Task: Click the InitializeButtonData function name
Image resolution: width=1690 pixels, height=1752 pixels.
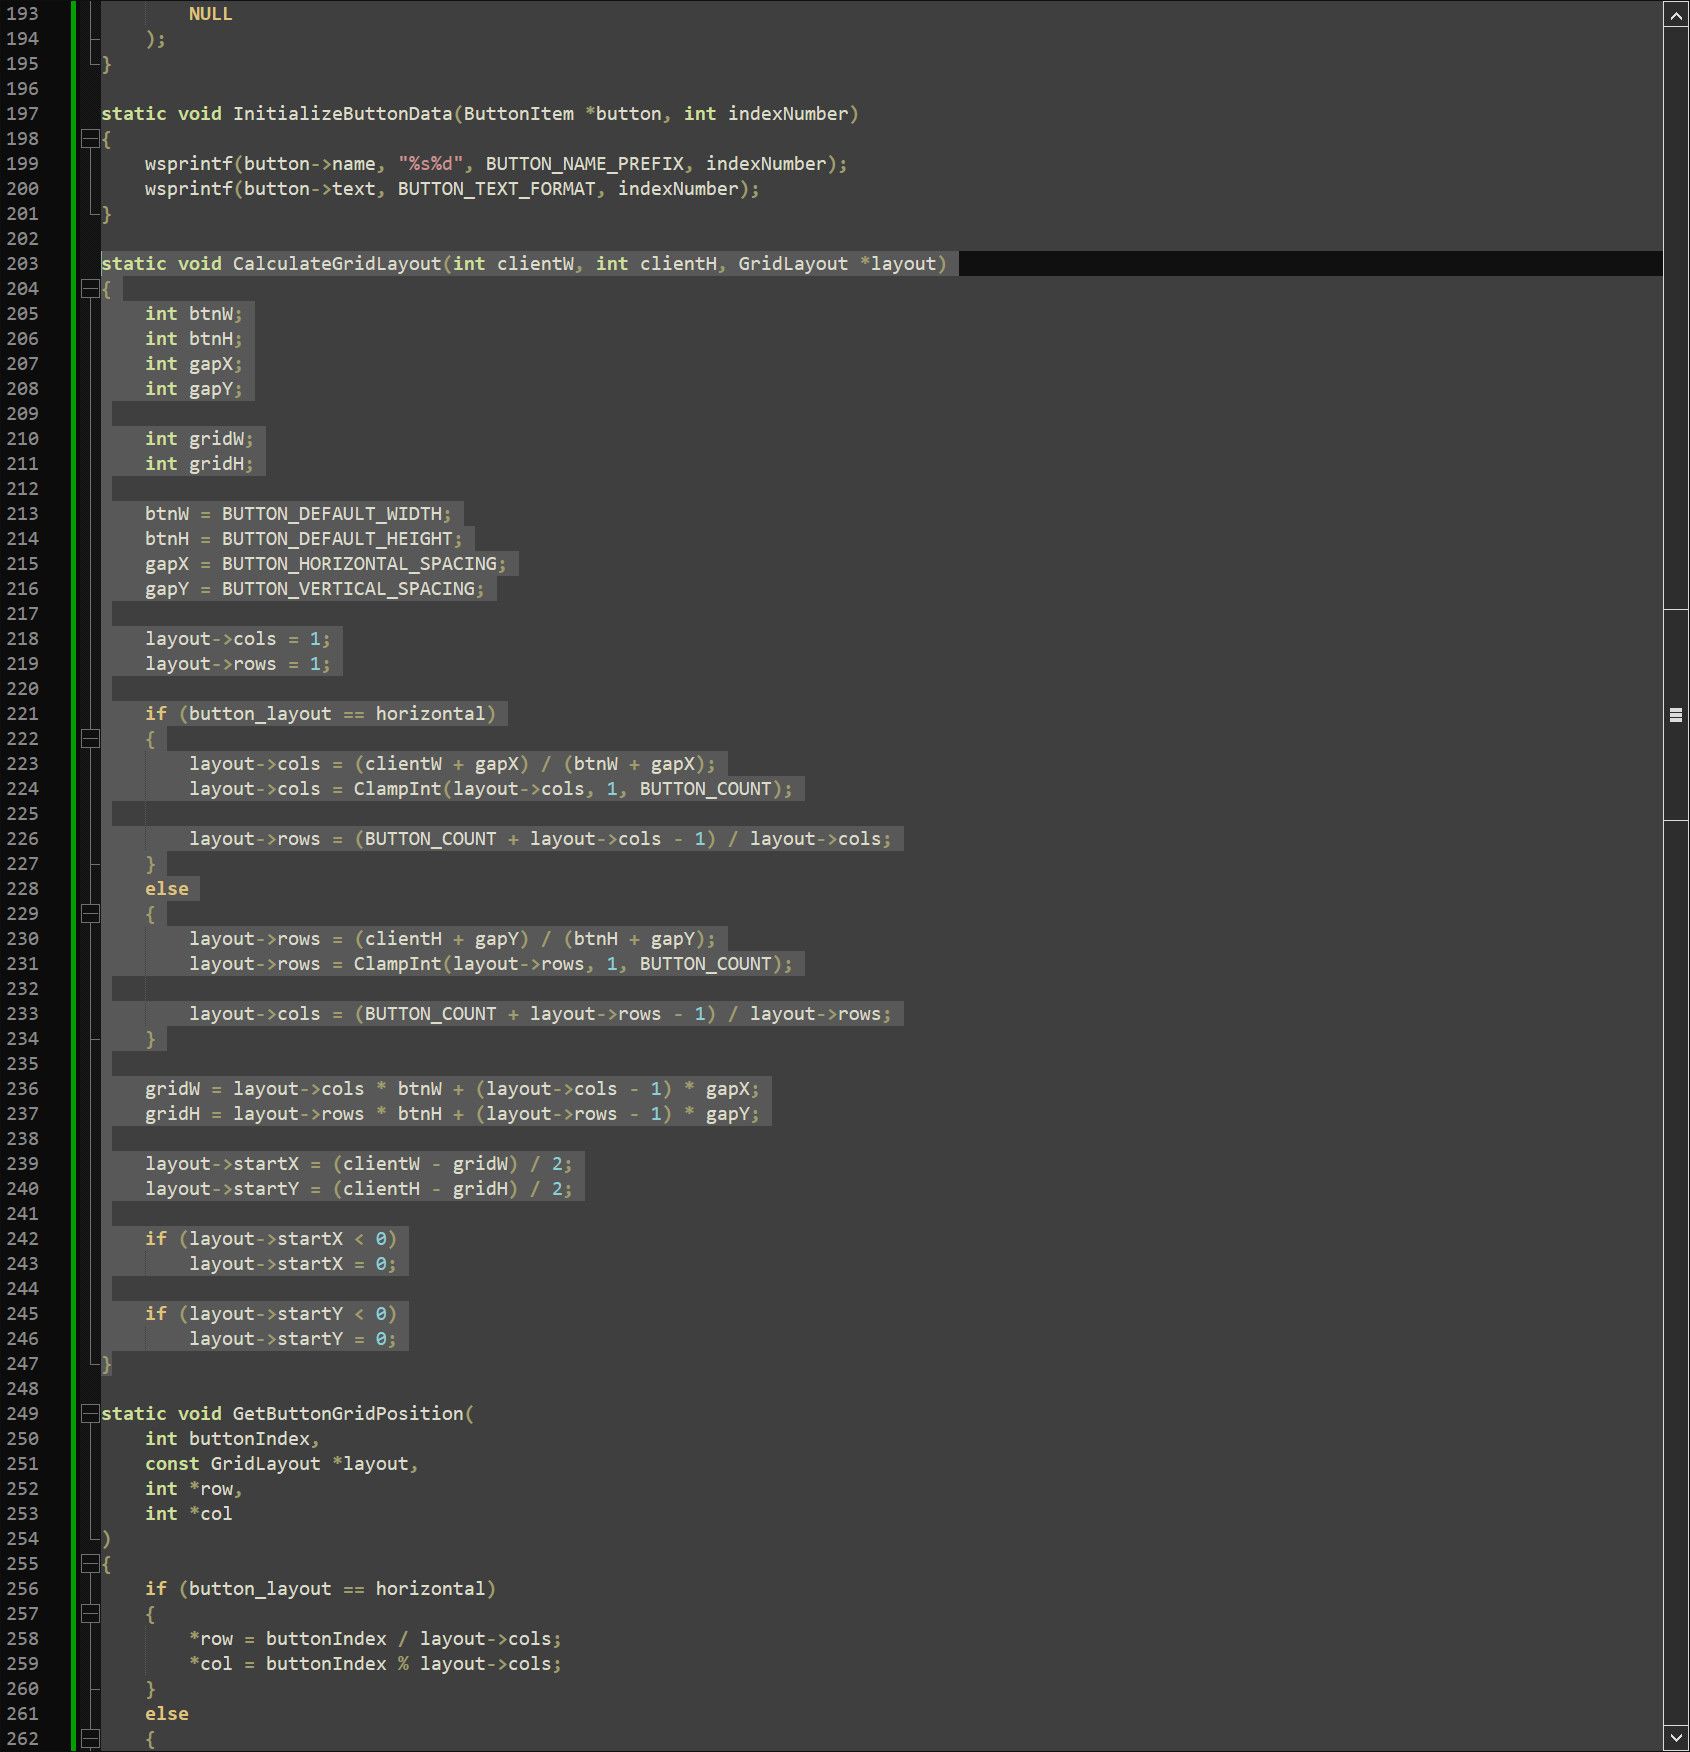Action: click(x=343, y=114)
